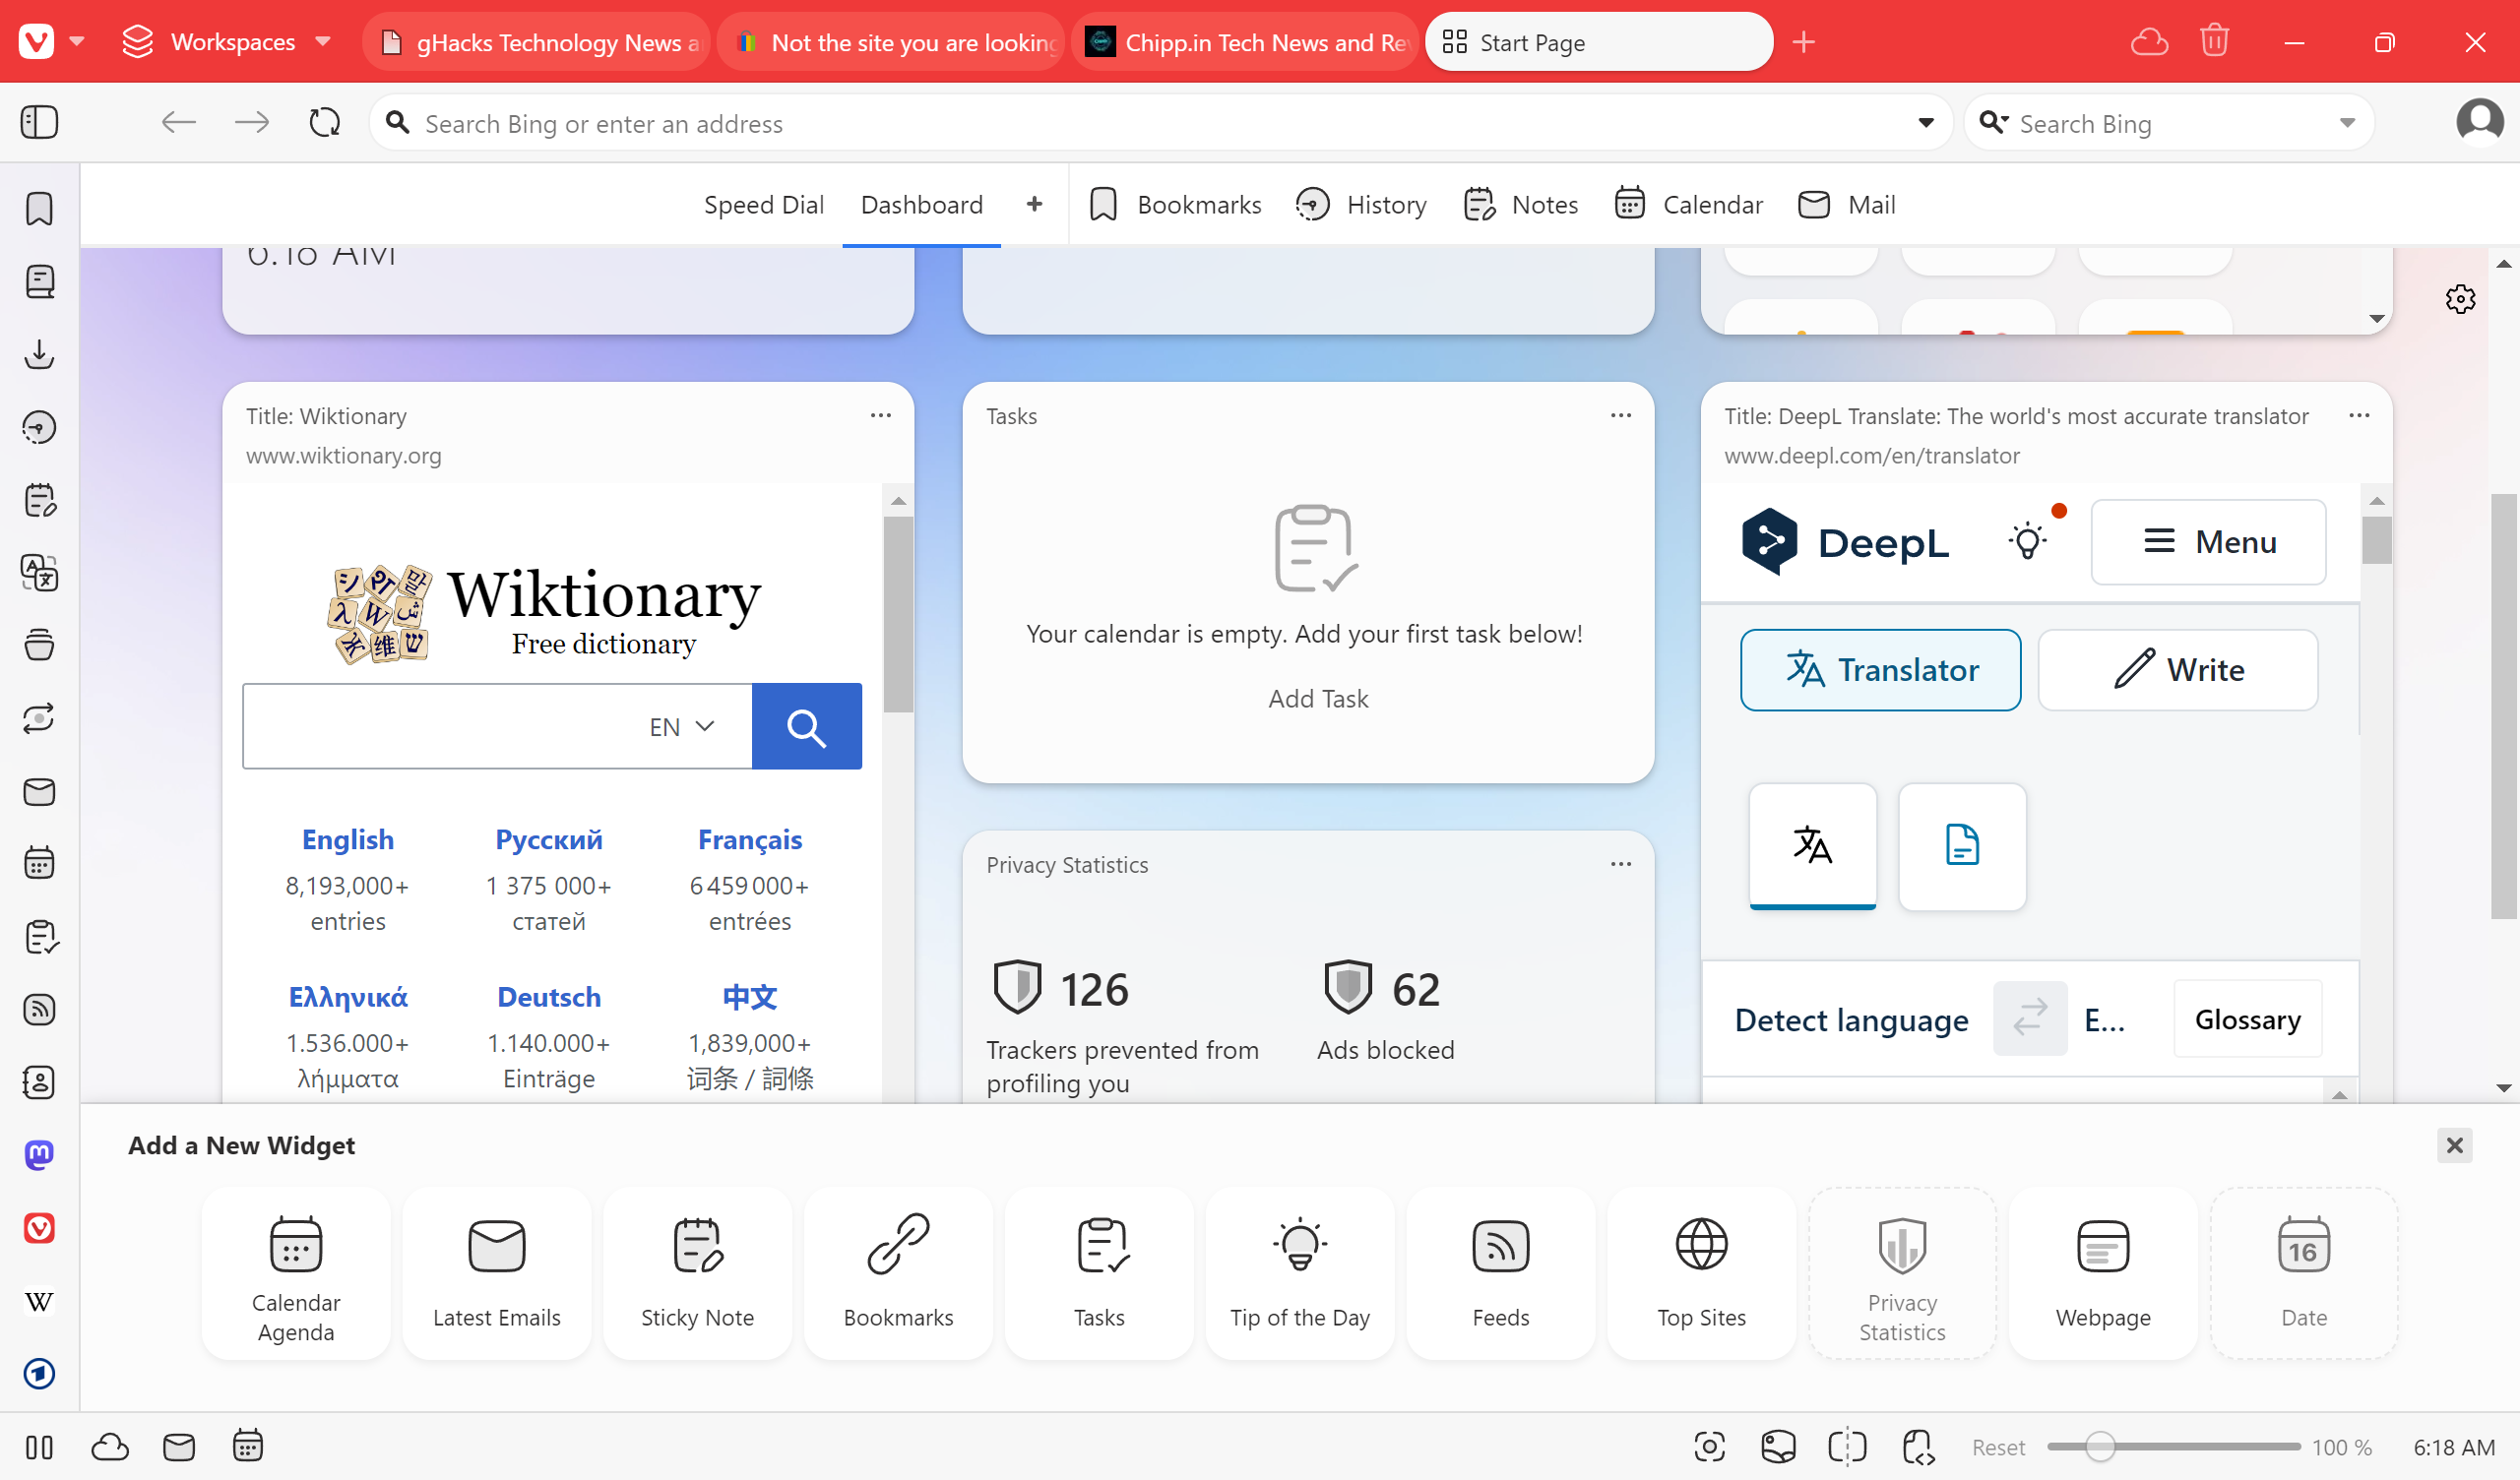
Task: Toggle images display in status bar
Action: [1778, 1446]
